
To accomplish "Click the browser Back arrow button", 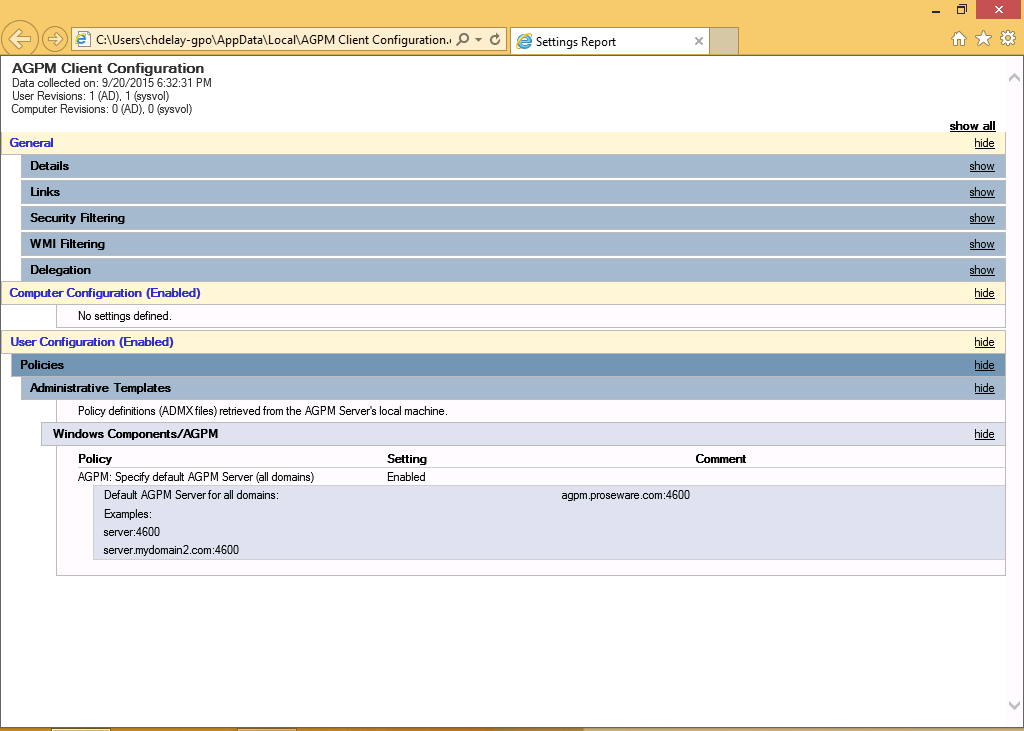I will pyautogui.click(x=20, y=39).
